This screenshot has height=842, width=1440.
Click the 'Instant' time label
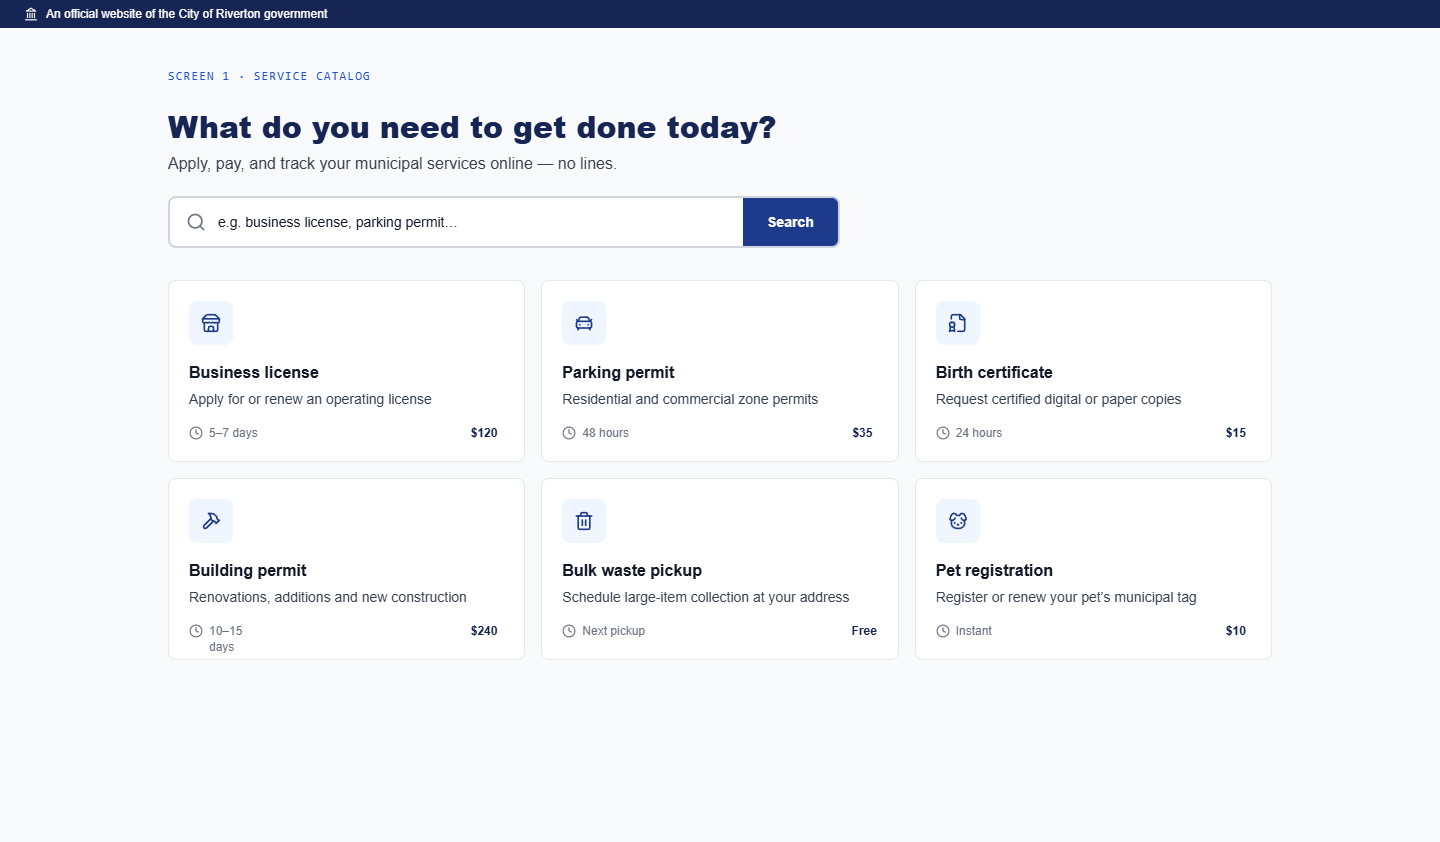(x=973, y=631)
